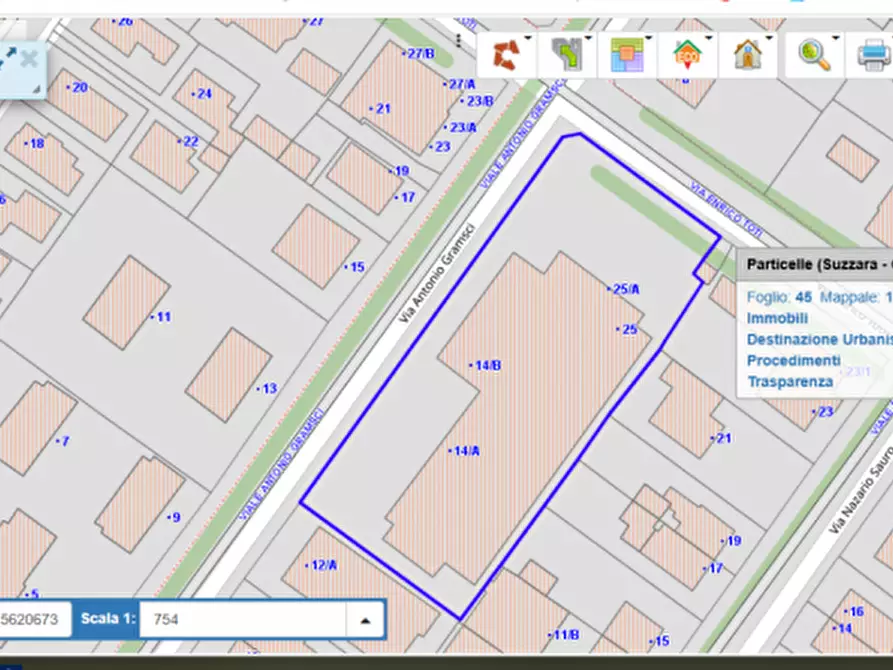Click civic number 22 label

click(x=189, y=141)
